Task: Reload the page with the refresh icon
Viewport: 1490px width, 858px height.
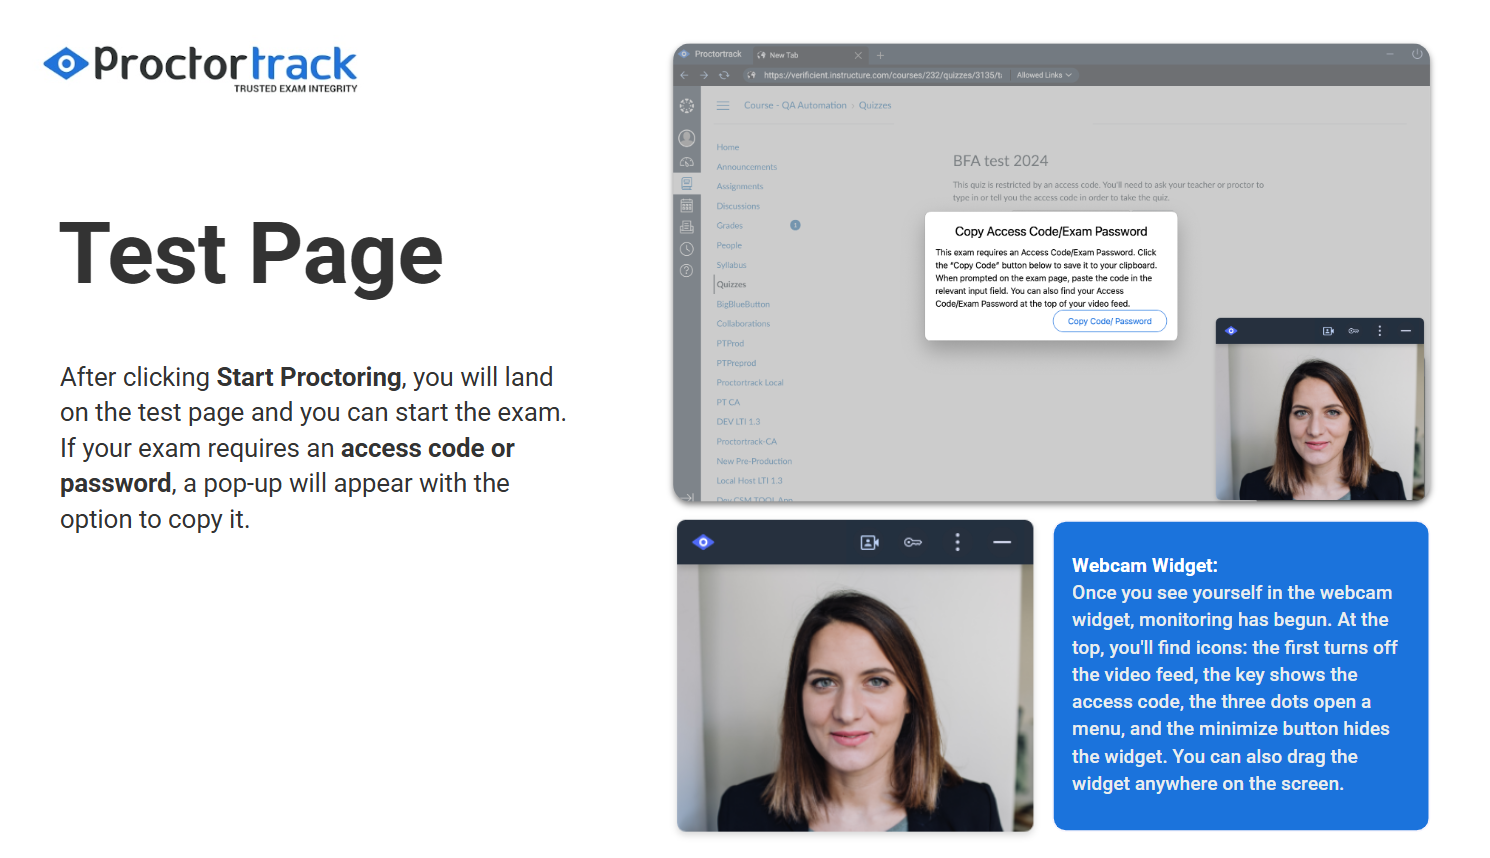Action: coord(724,75)
